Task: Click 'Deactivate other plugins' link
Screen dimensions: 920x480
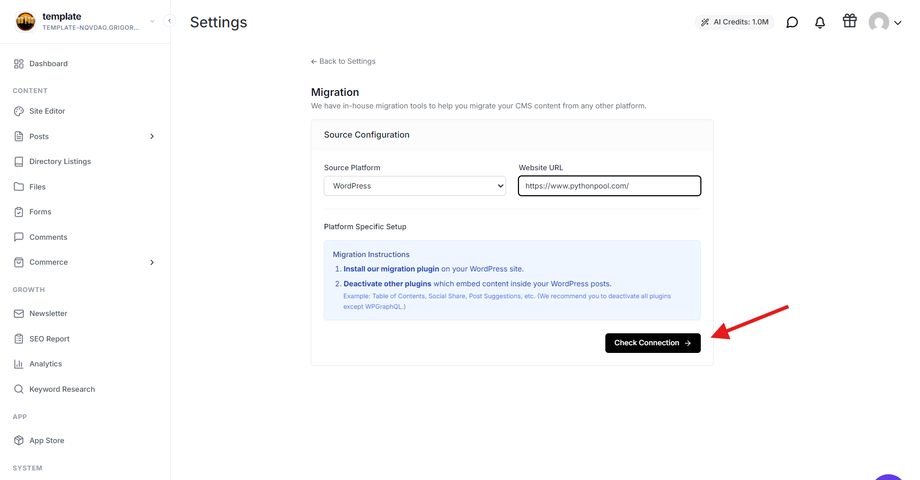Action: coord(387,283)
